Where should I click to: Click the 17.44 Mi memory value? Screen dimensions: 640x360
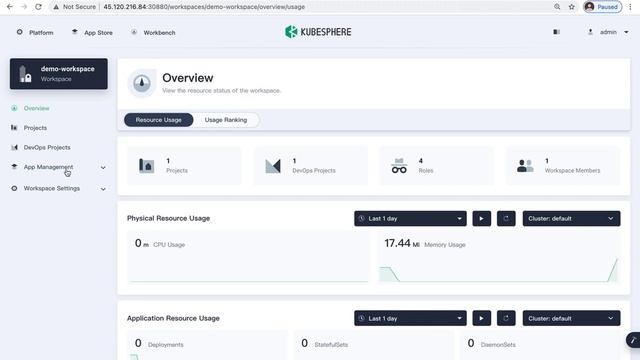pos(402,243)
